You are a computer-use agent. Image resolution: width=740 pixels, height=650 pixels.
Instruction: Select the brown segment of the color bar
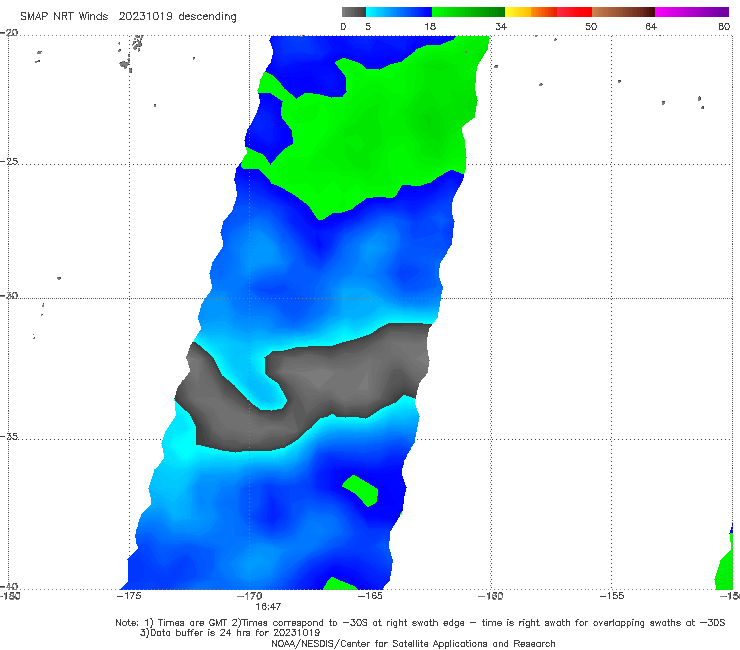623,12
